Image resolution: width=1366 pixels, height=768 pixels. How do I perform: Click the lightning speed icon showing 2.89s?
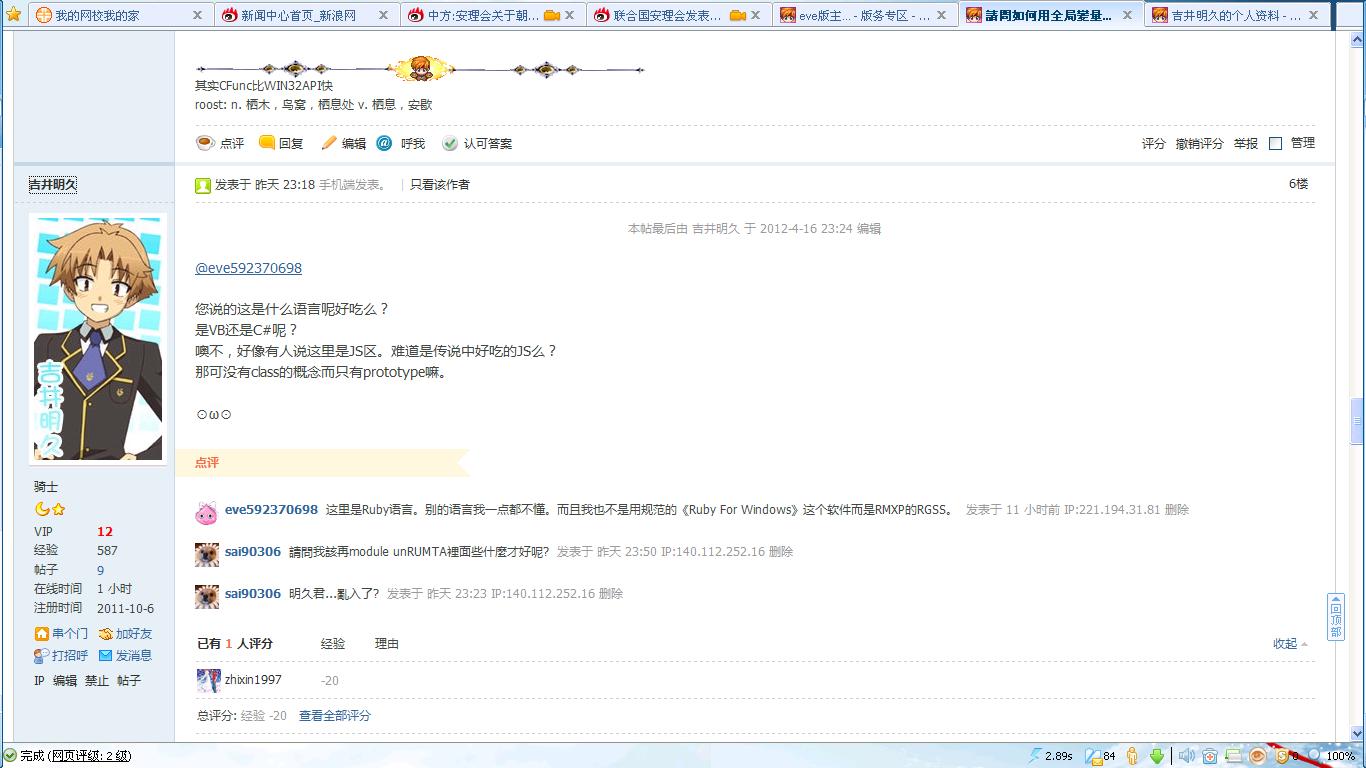(1036, 756)
